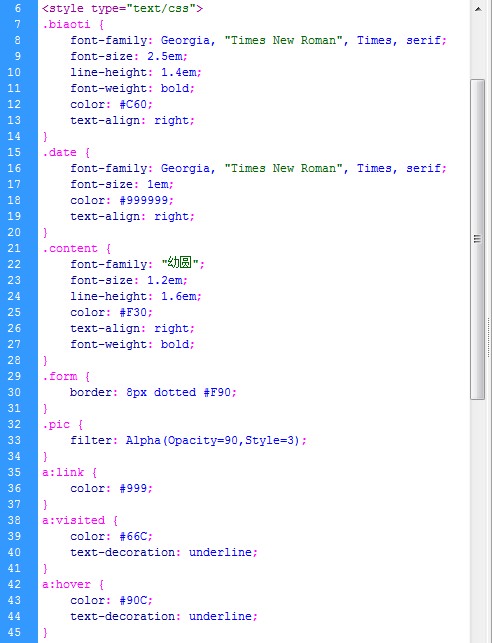Click the .biaoti selector name
This screenshot has height=643, width=492.
pos(66,24)
